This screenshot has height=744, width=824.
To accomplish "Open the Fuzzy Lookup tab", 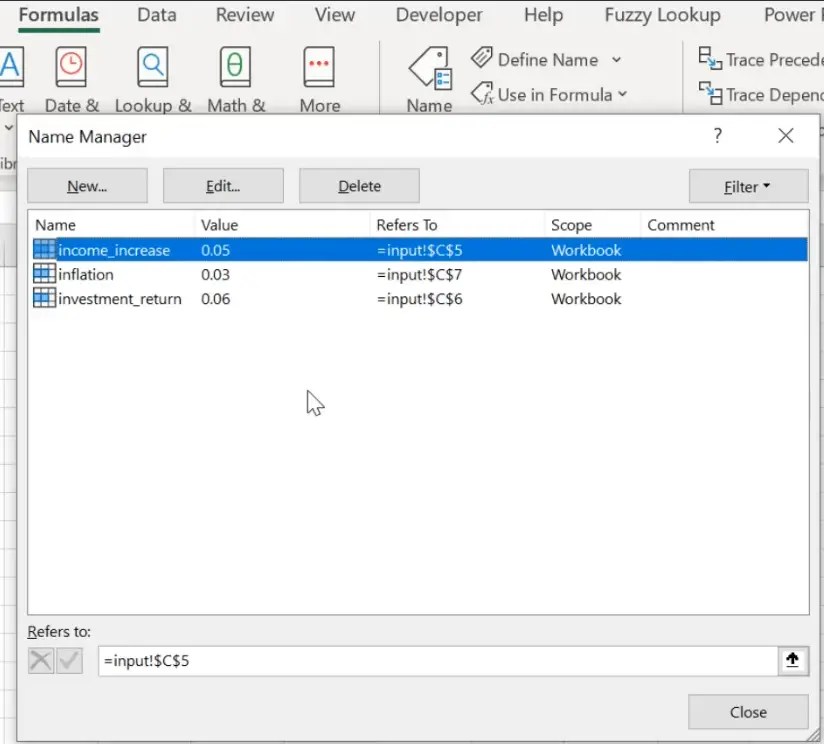I will tap(662, 15).
